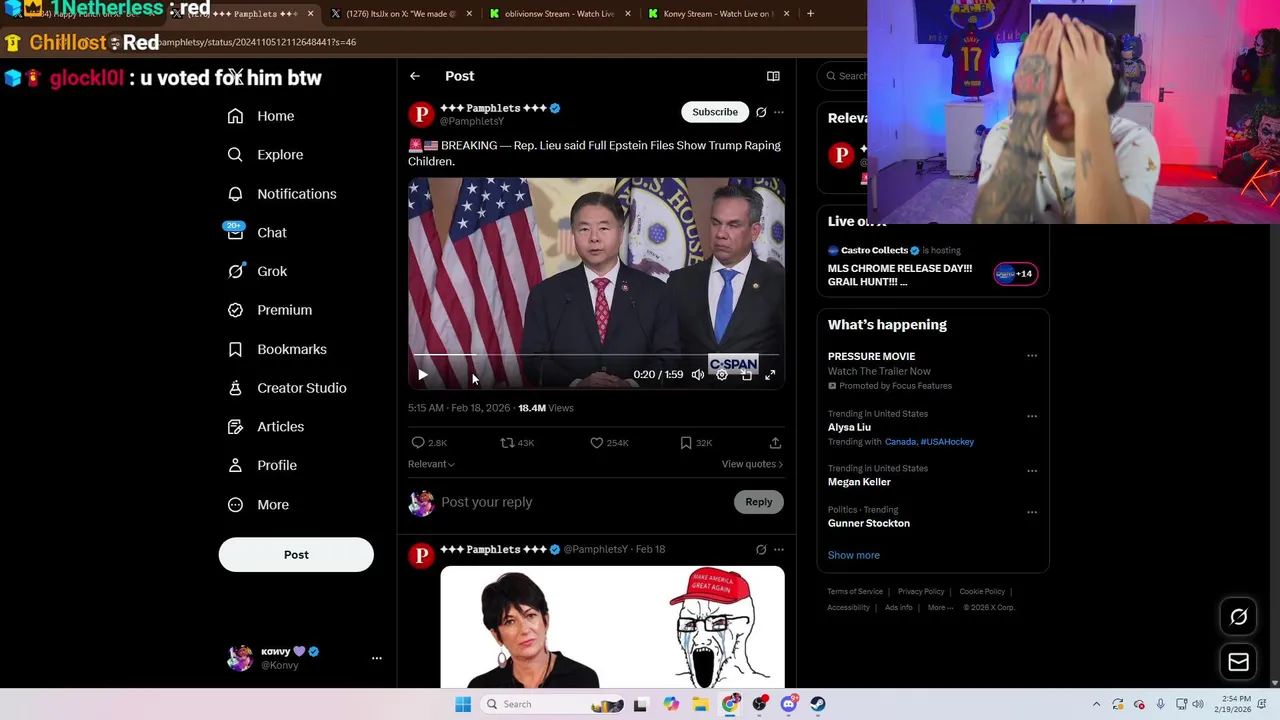
Task: Switch to oblivionsw Stream browser tab
Action: (560, 14)
